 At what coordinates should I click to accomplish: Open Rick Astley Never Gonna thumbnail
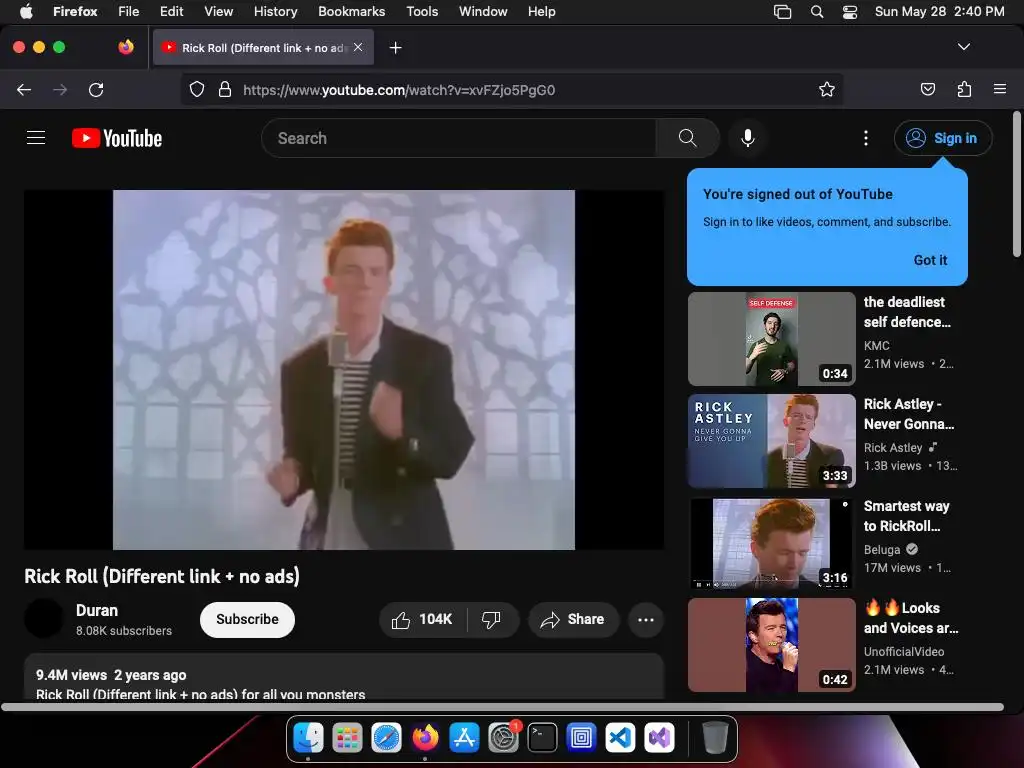tap(771, 441)
